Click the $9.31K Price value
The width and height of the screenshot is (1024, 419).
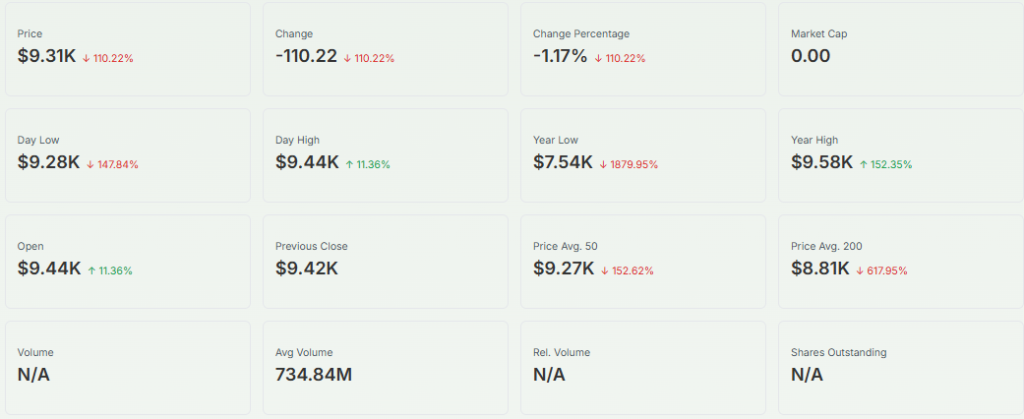pyautogui.click(x=50, y=57)
